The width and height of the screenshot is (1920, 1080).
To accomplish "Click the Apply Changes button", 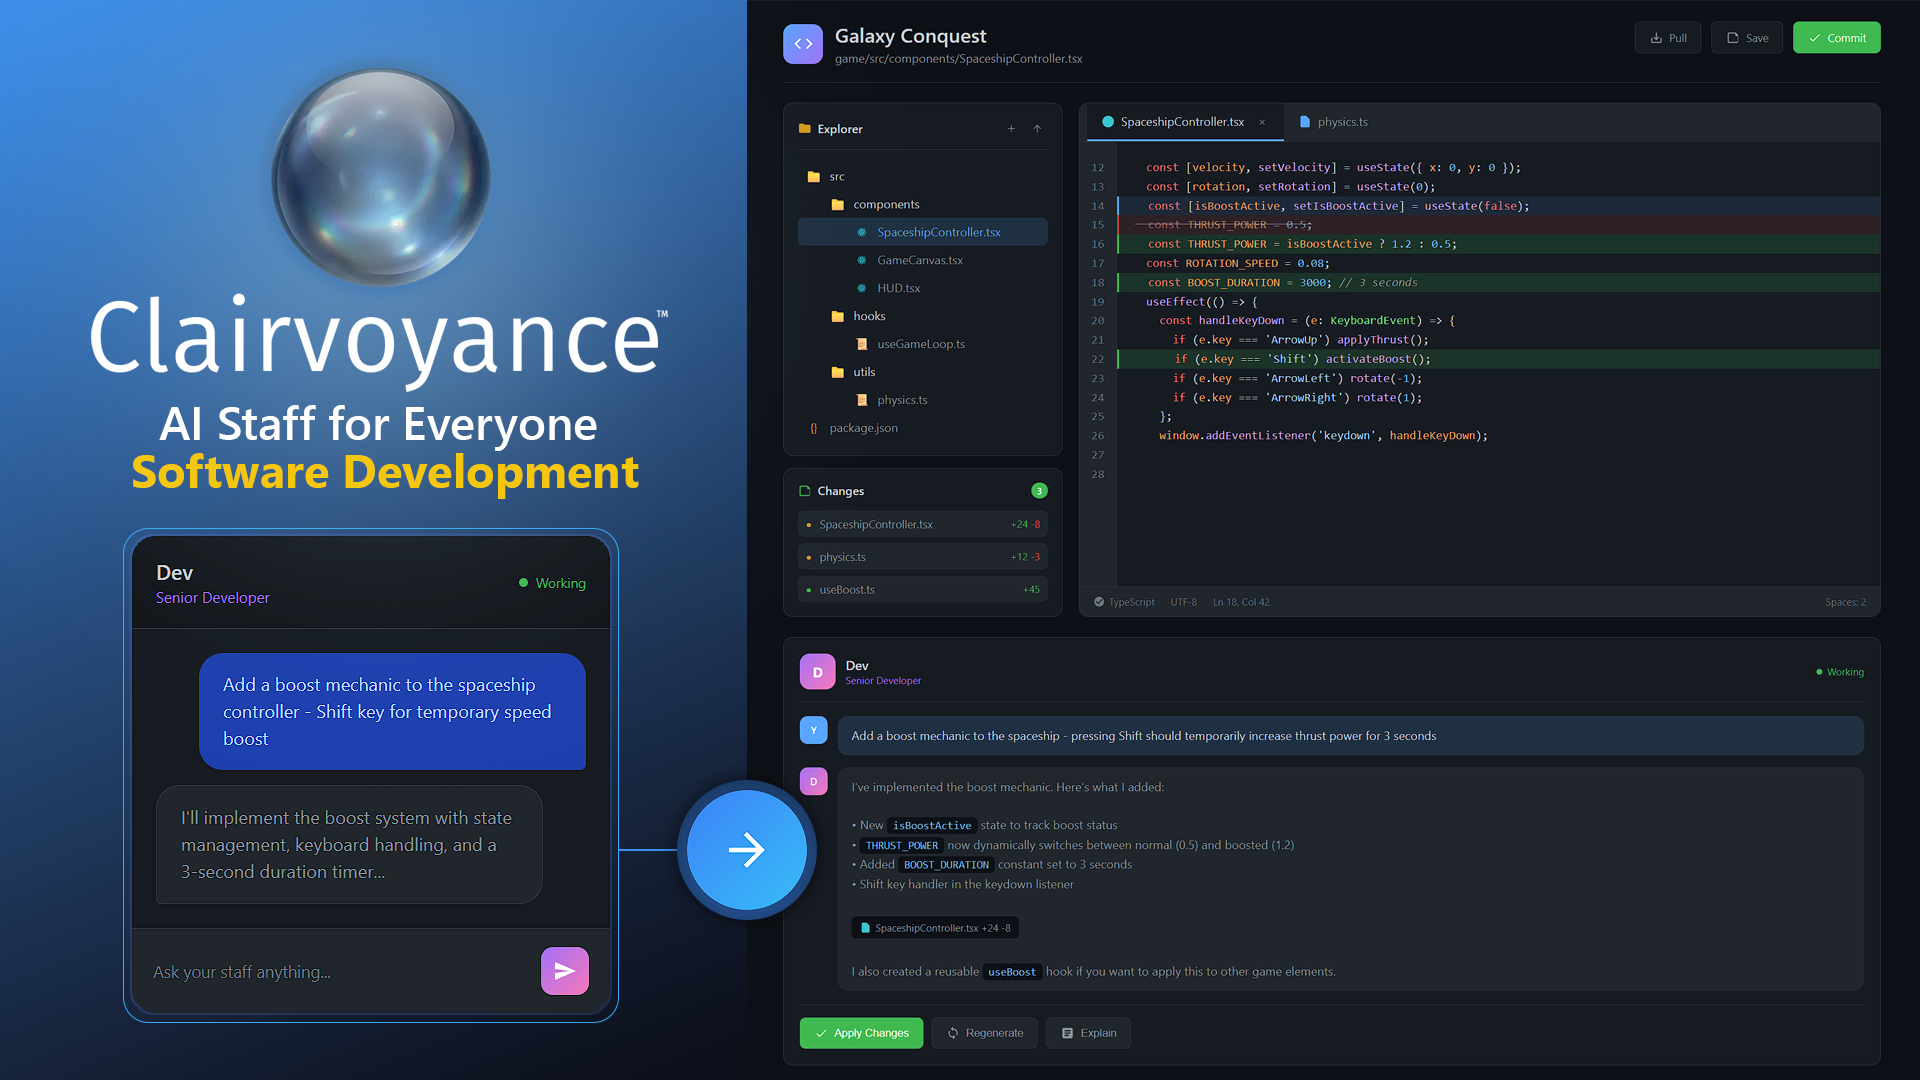I will click(861, 1032).
